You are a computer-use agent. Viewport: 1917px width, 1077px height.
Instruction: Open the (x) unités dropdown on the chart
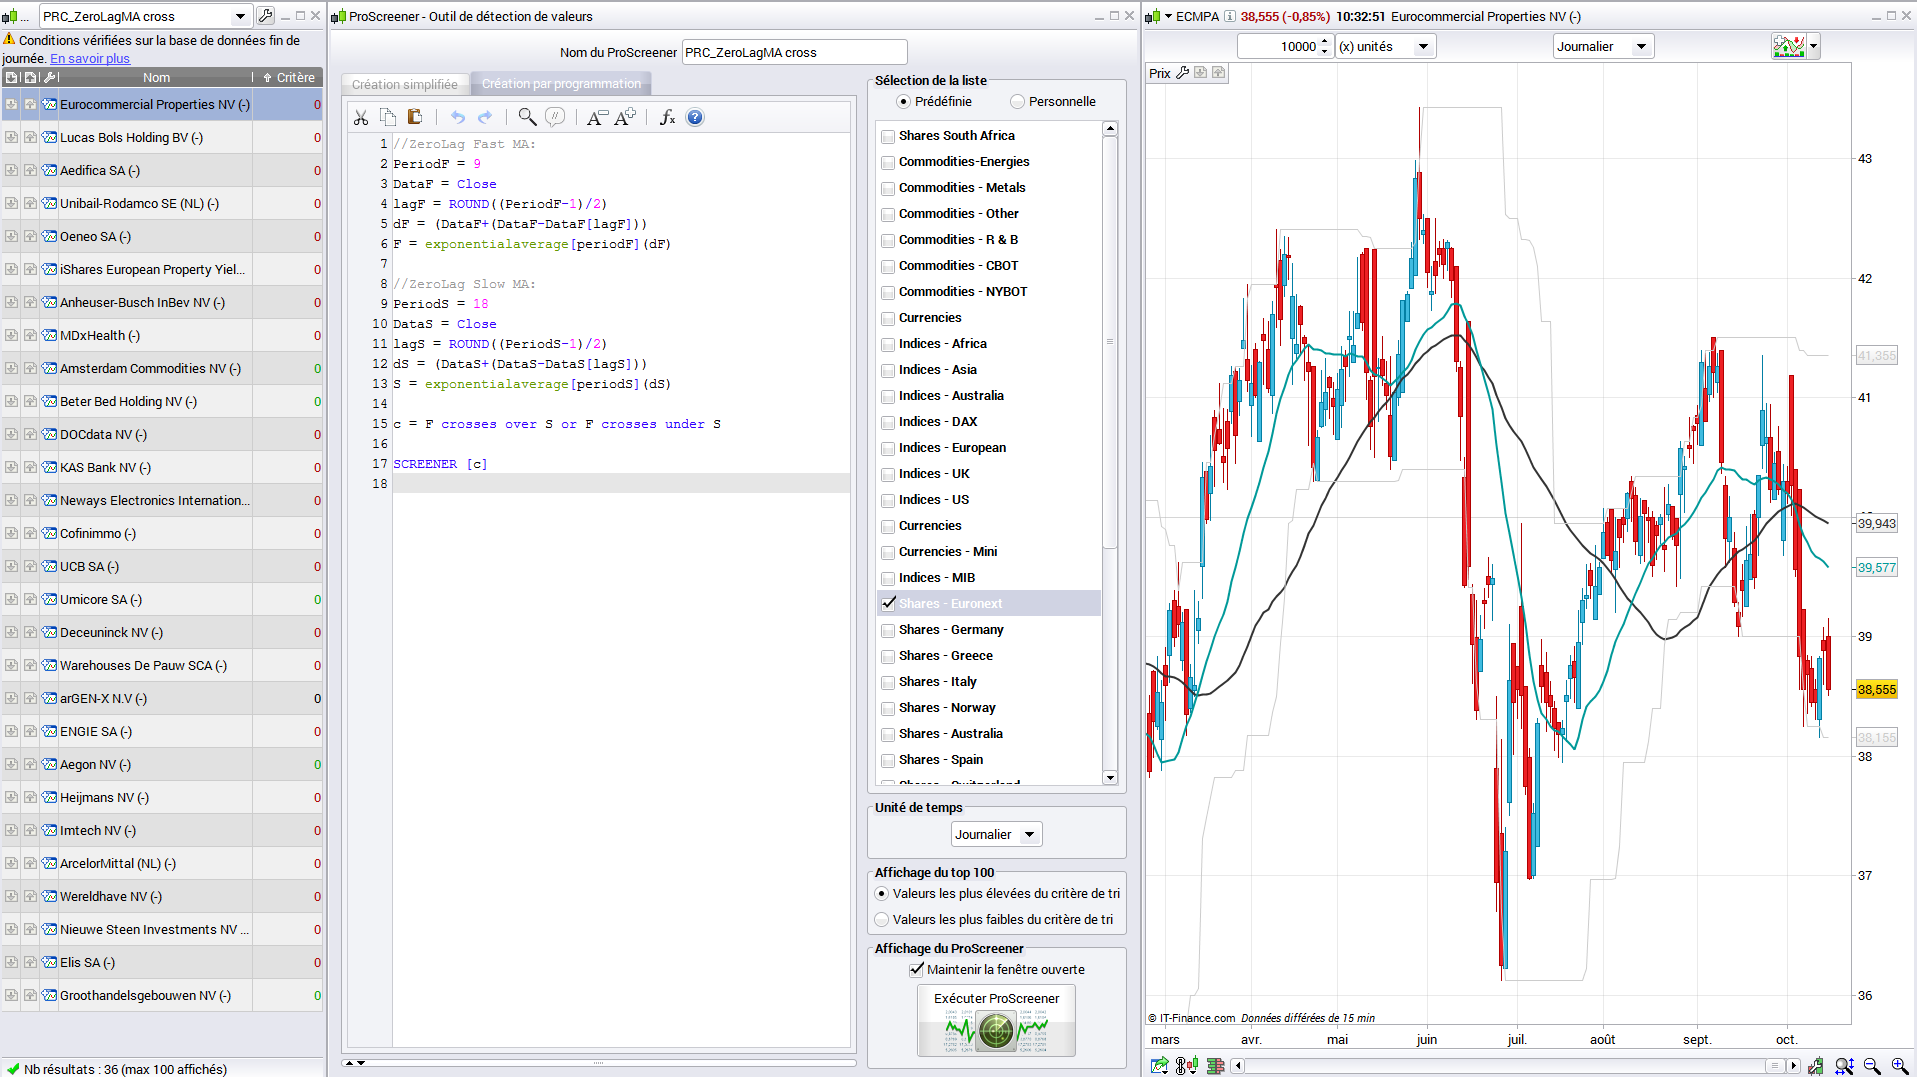click(x=1423, y=47)
